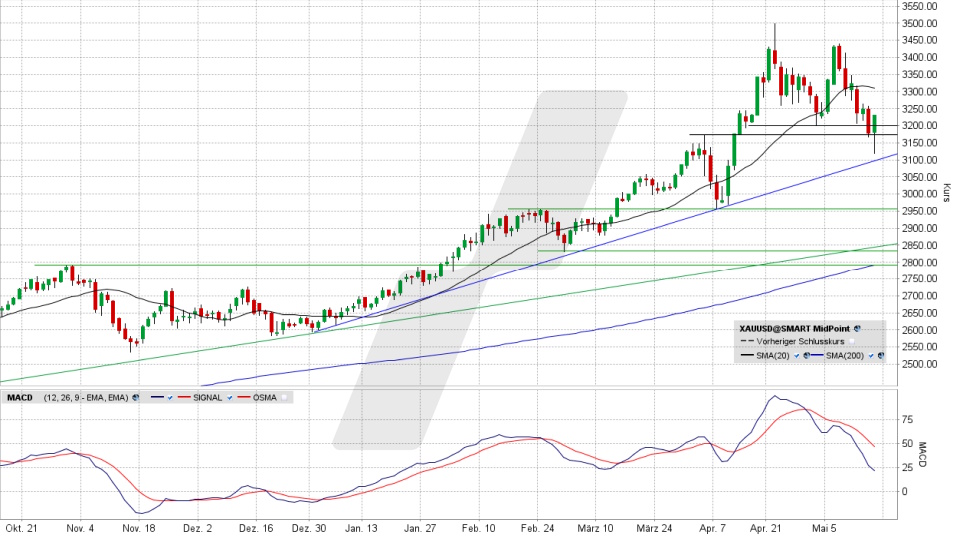
Task: Click the 2500.00 price axis label
Action: pyautogui.click(x=920, y=364)
